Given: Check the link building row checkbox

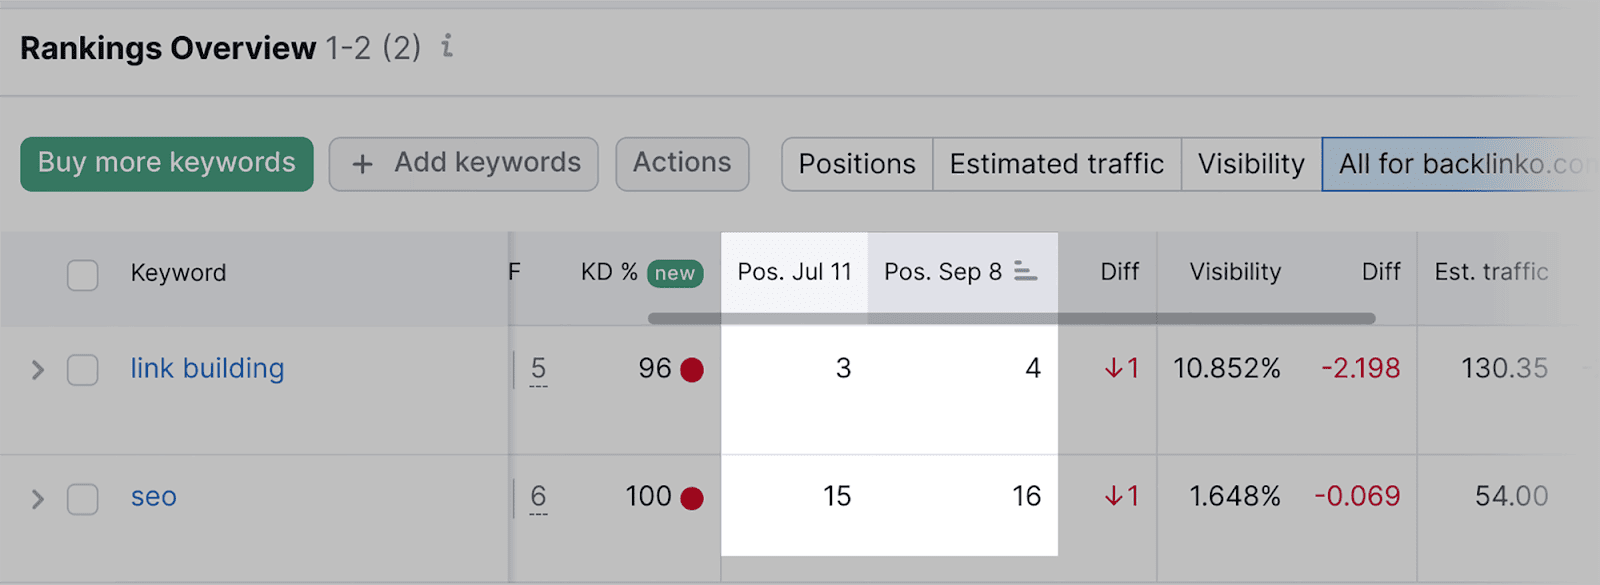Looking at the screenshot, I should (83, 370).
